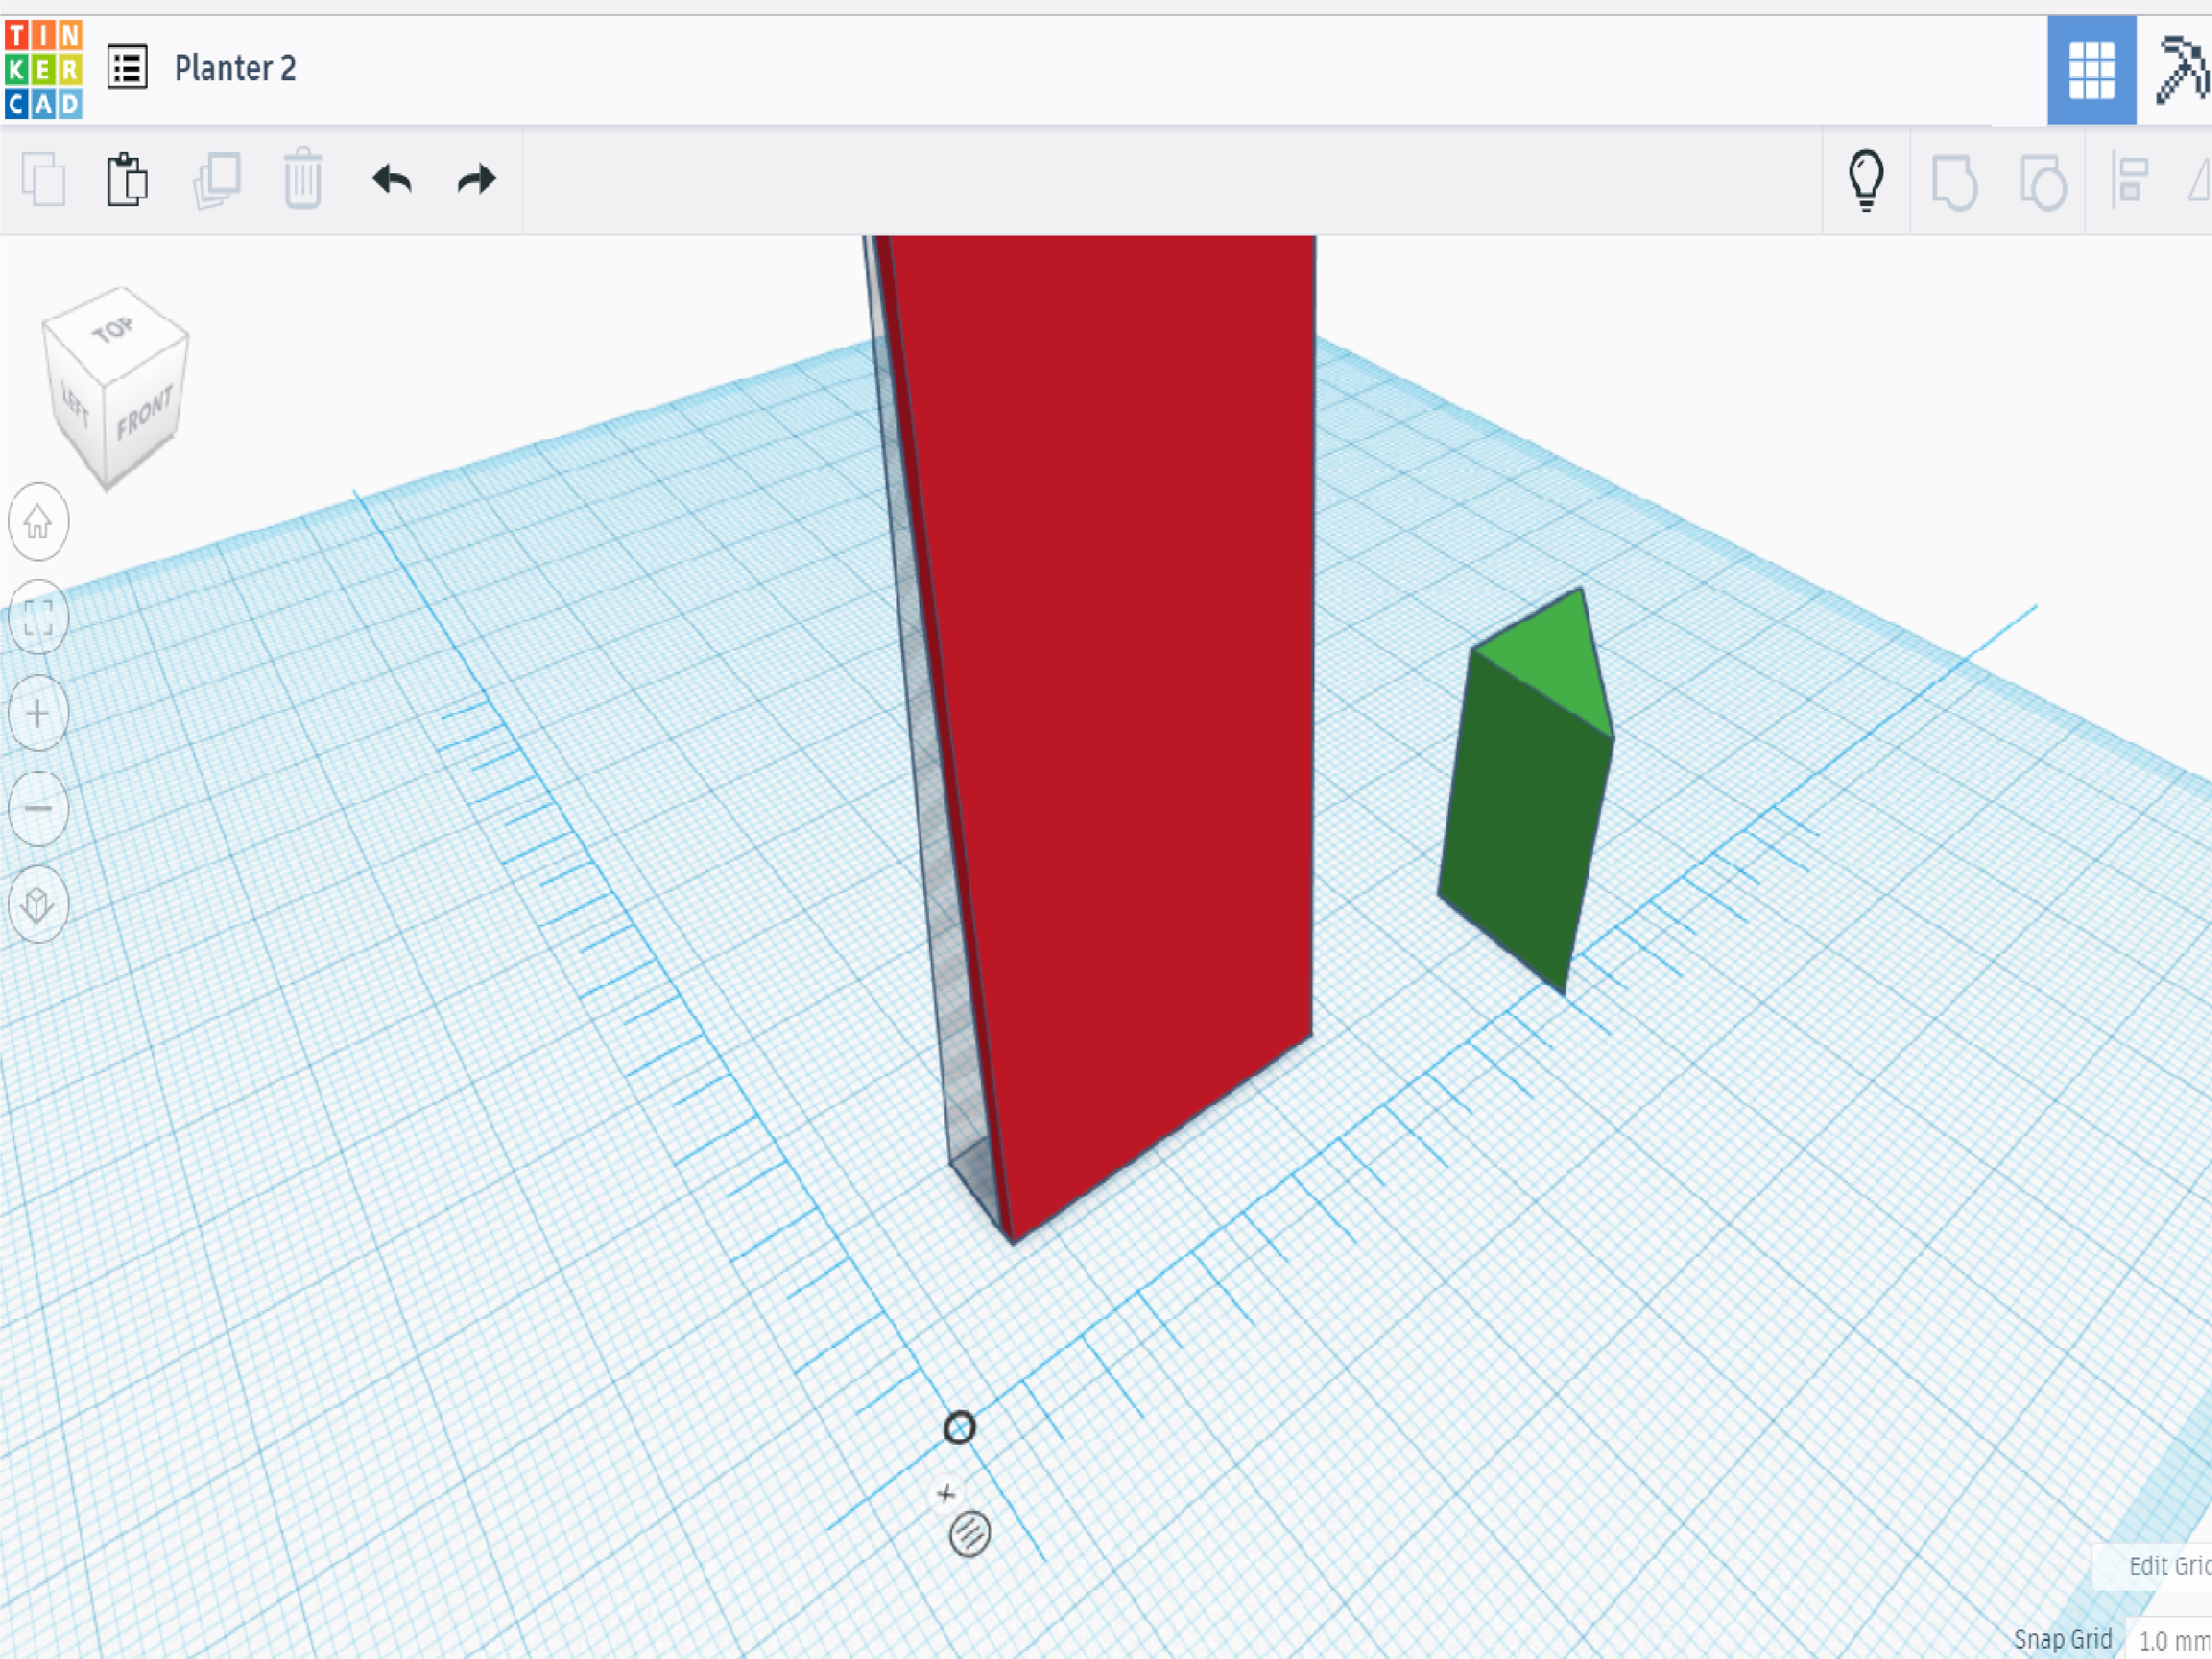Click the Delete trash icon

point(303,179)
